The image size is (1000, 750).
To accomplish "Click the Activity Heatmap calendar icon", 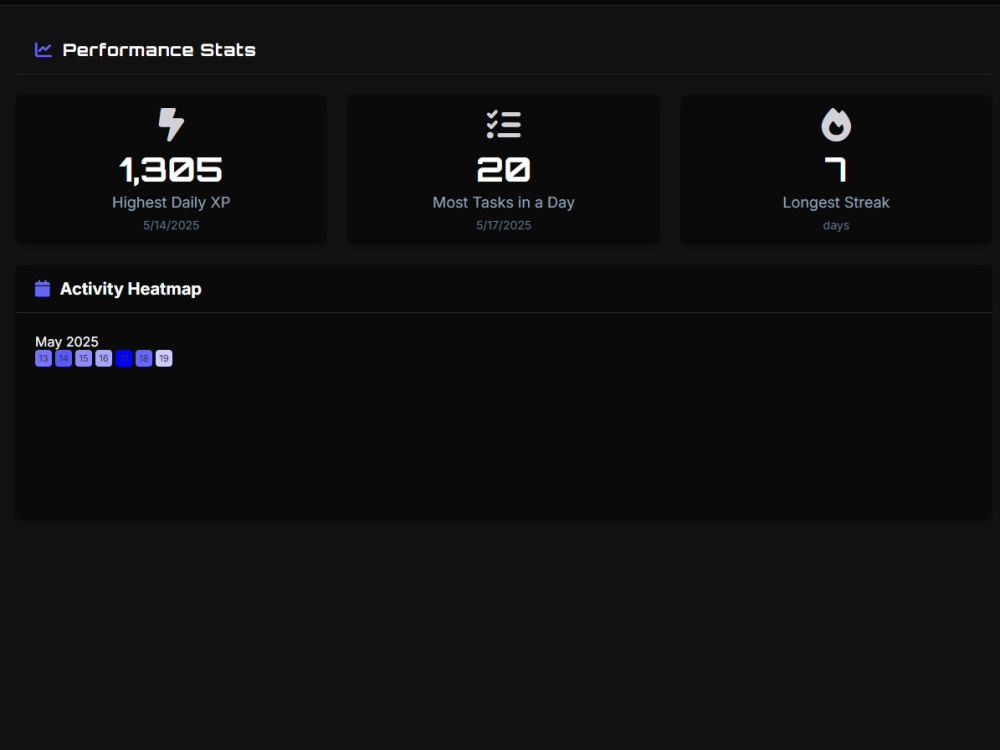I will tap(42, 288).
